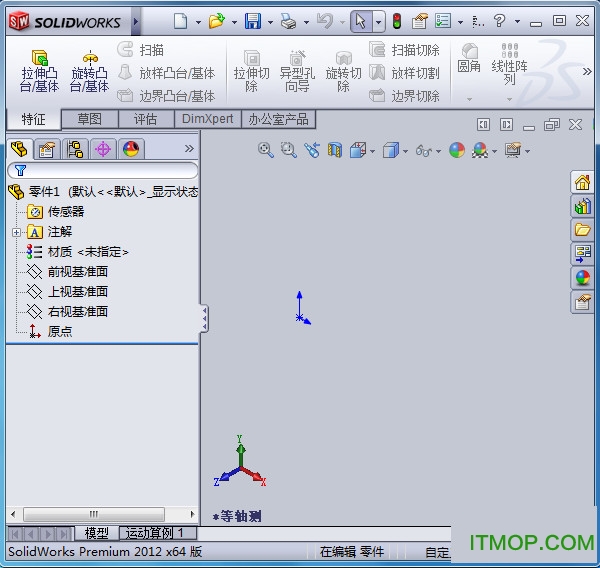Open View Palette icon in task pane
Viewport: 600px width, 568px height.
point(582,253)
